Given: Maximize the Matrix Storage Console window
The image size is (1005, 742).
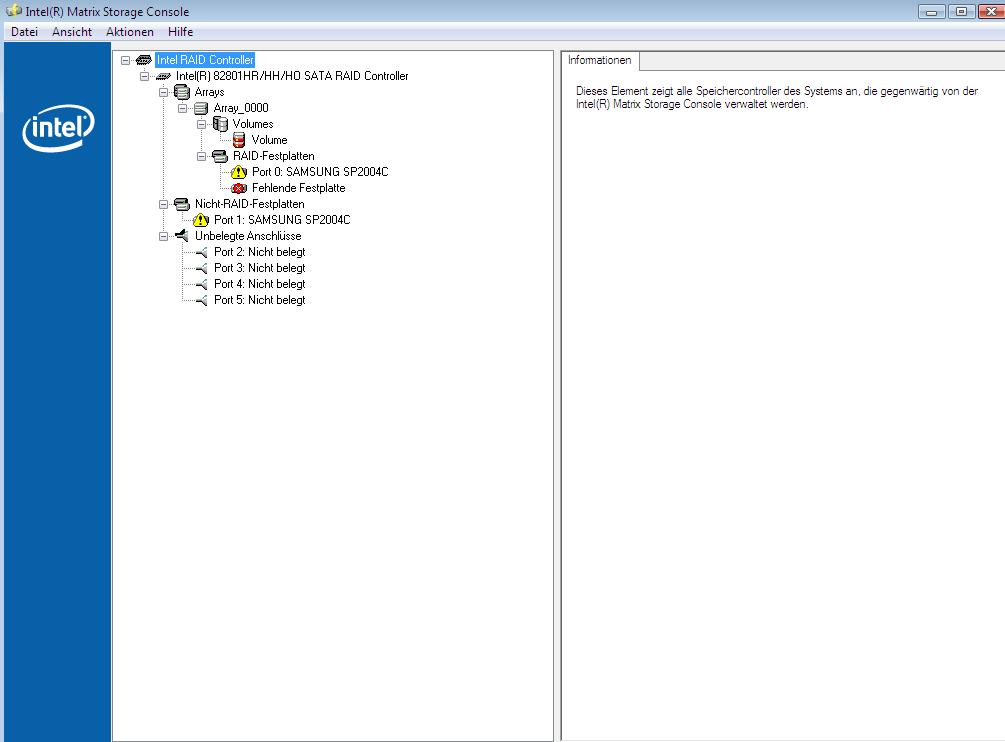Looking at the screenshot, I should [961, 12].
